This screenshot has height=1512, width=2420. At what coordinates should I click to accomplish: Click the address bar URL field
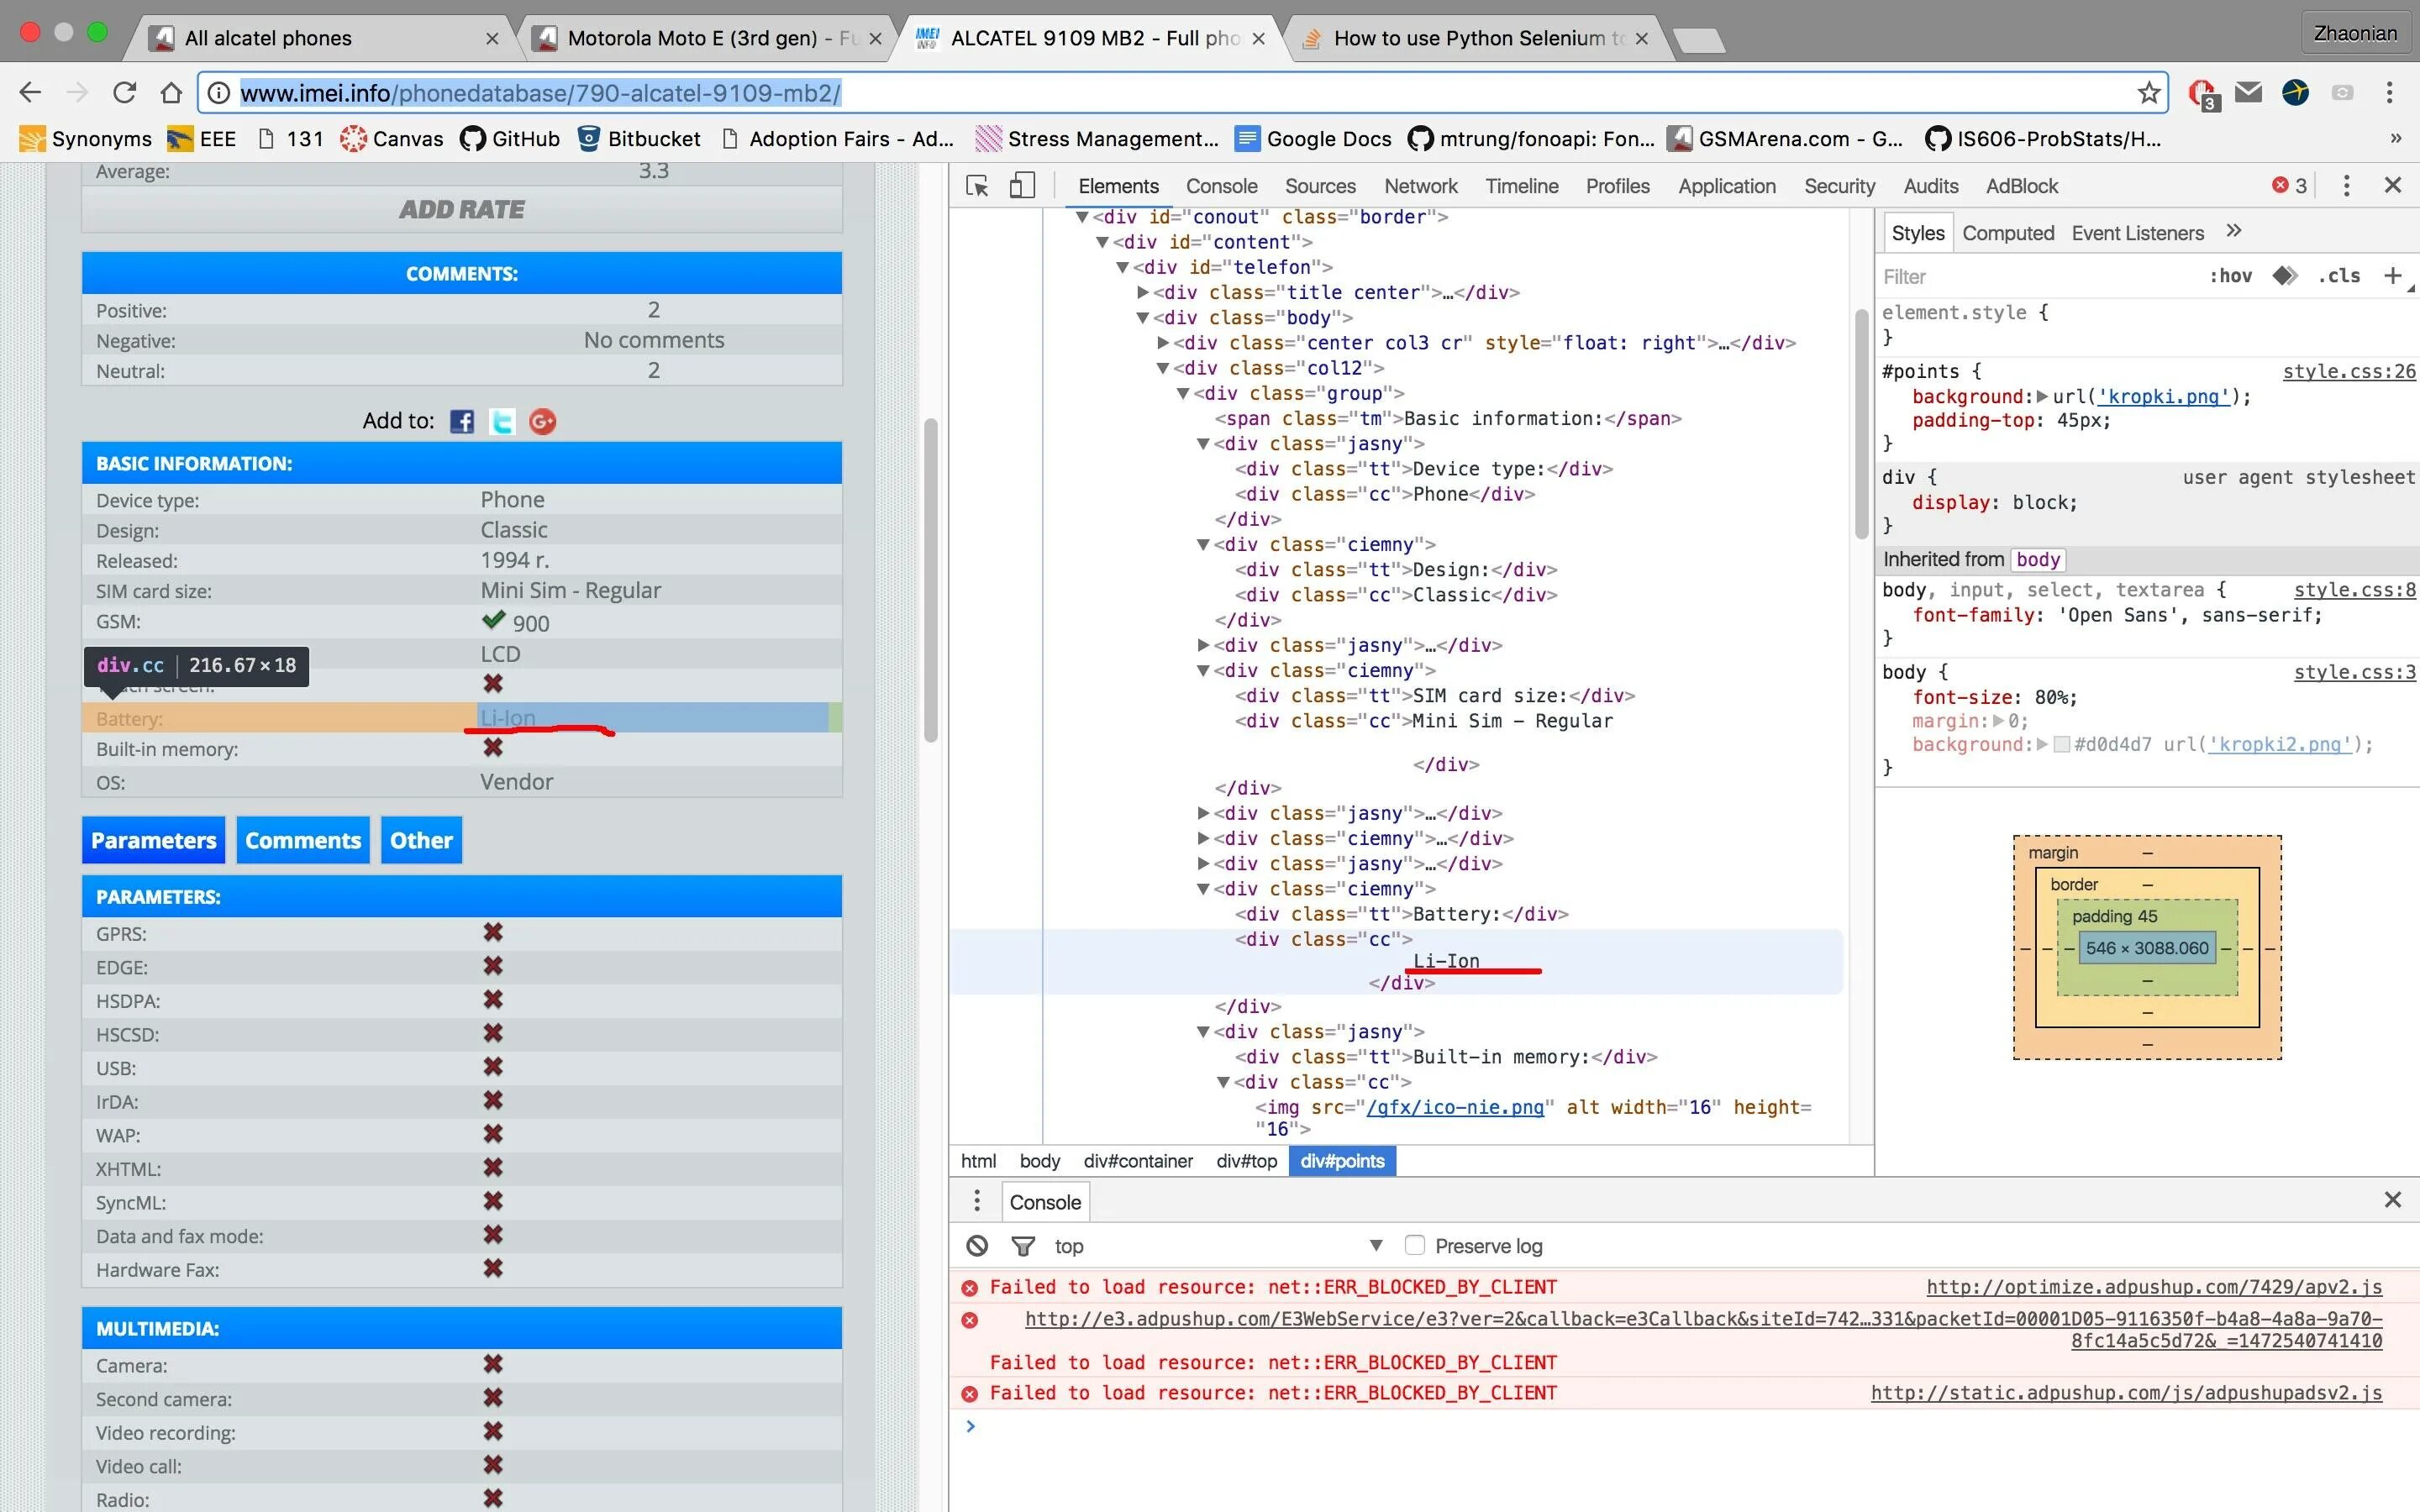(1182, 93)
